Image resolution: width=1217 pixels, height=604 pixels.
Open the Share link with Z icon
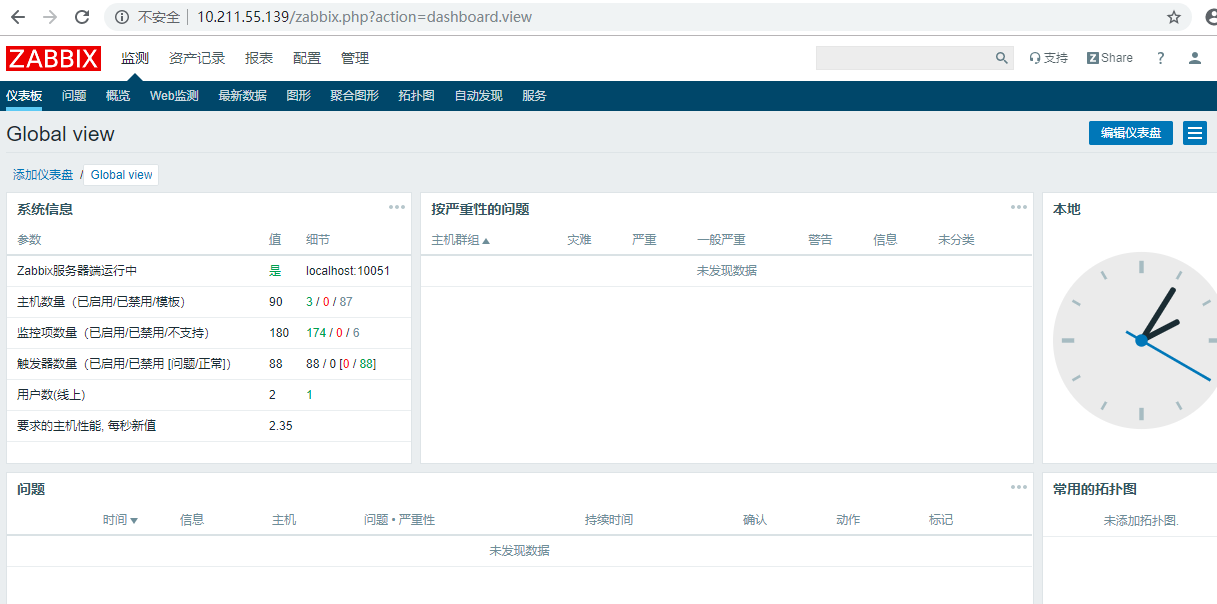point(1110,58)
